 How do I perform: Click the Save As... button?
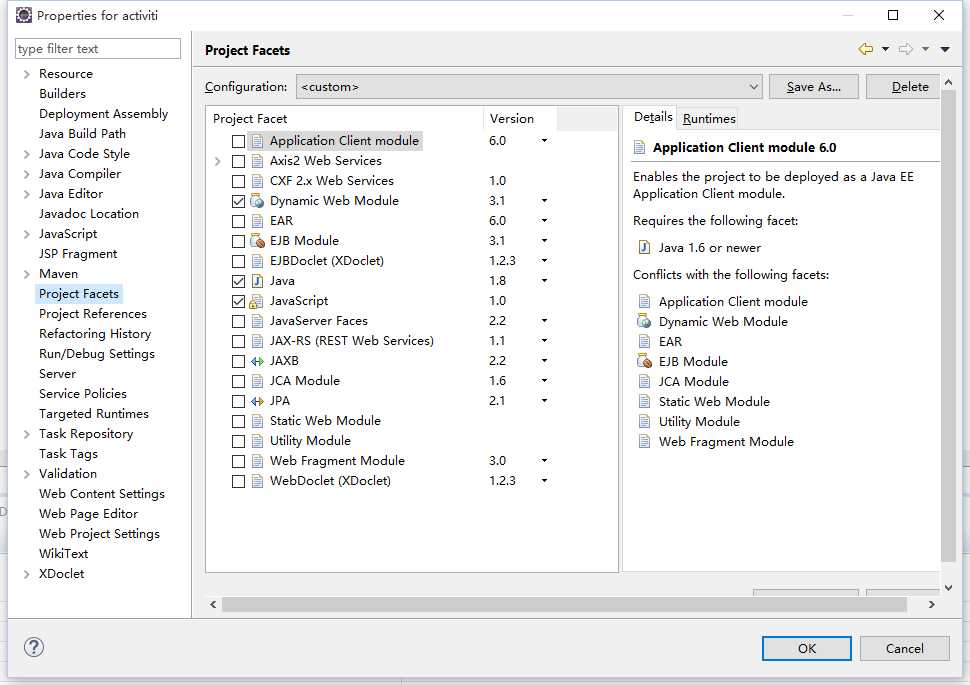point(813,87)
